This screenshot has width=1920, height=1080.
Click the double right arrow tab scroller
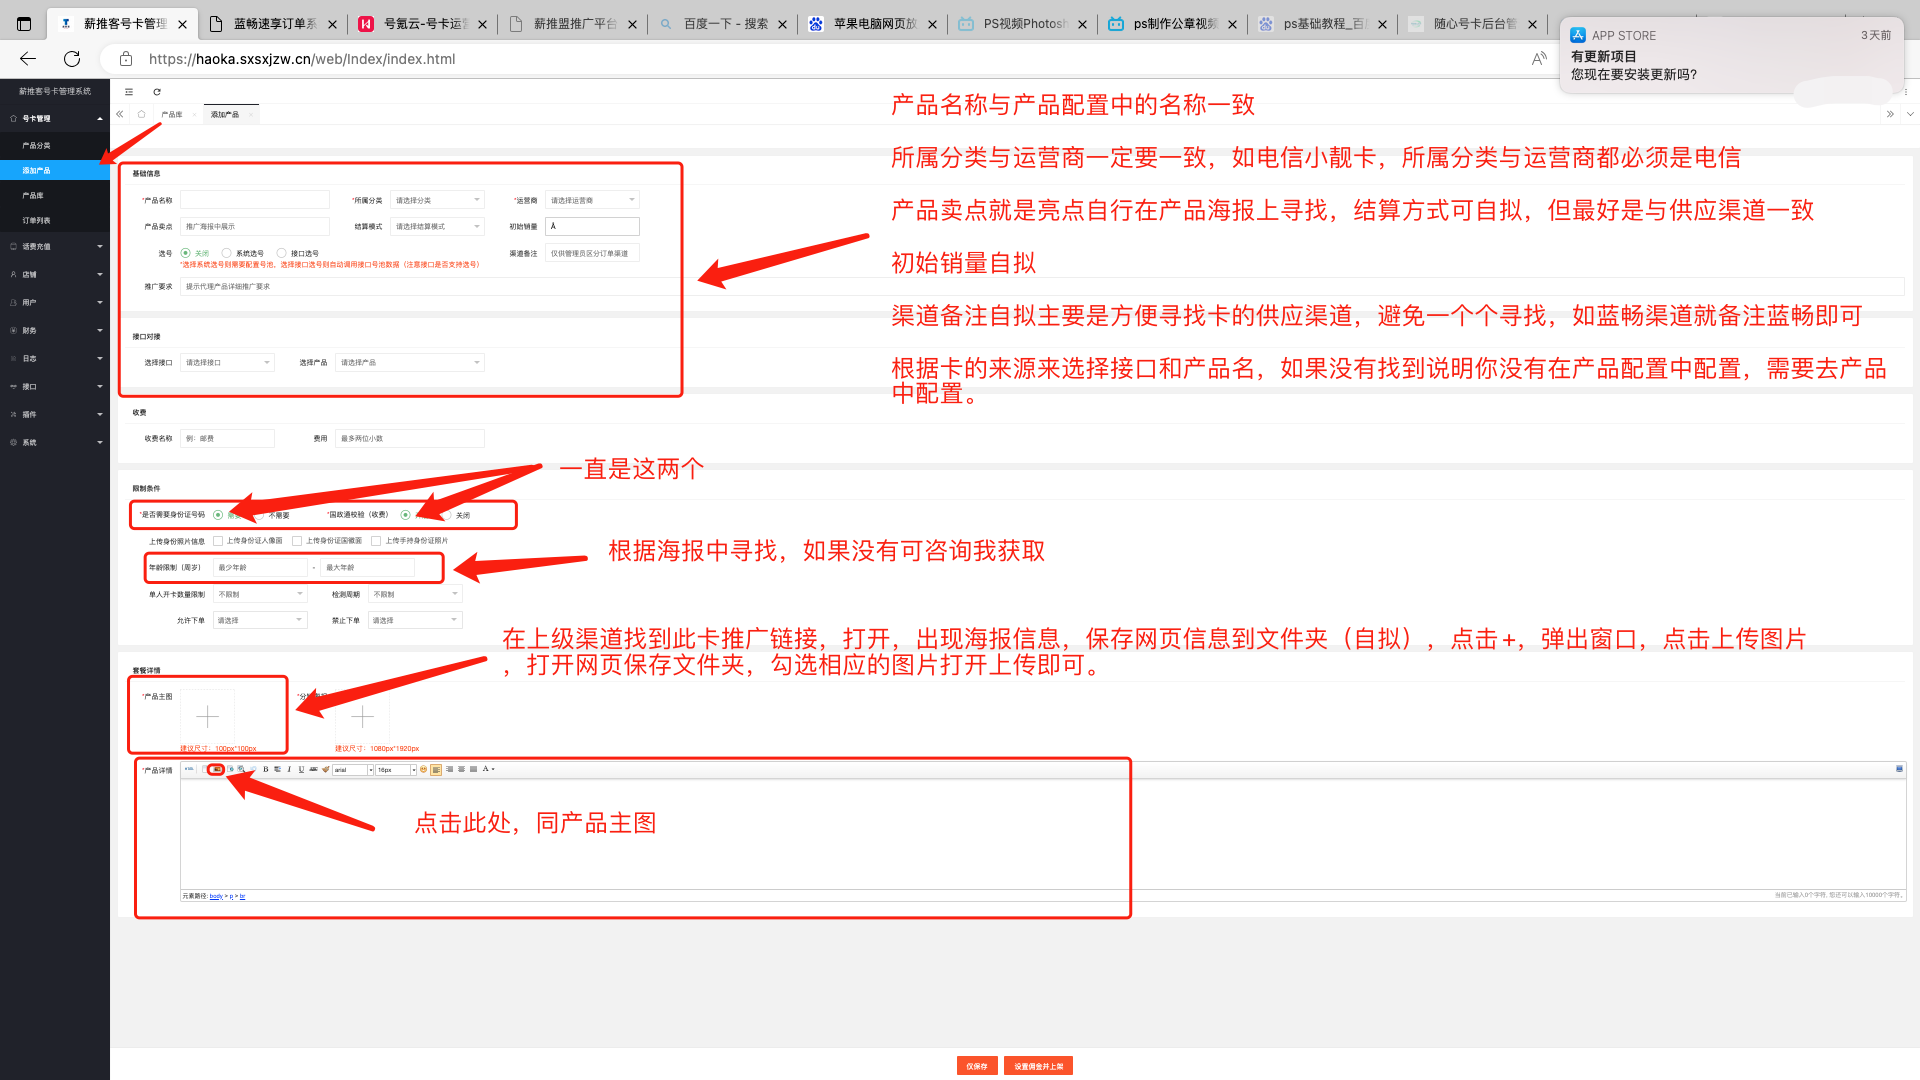(1890, 114)
